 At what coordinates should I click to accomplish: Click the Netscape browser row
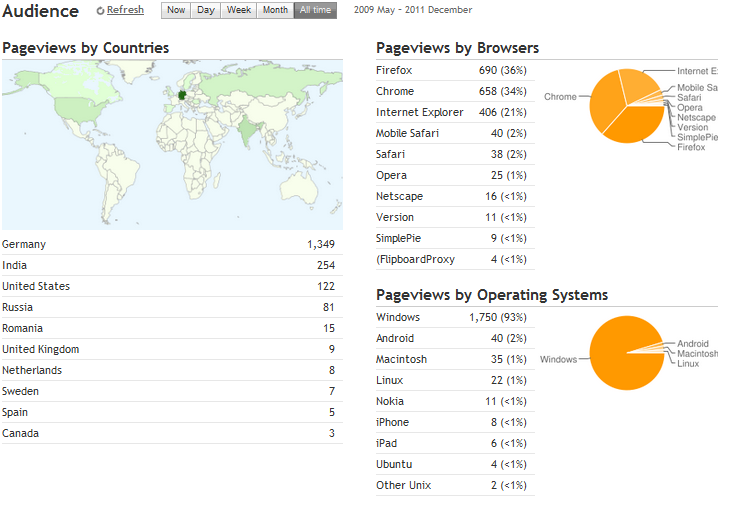pos(455,196)
